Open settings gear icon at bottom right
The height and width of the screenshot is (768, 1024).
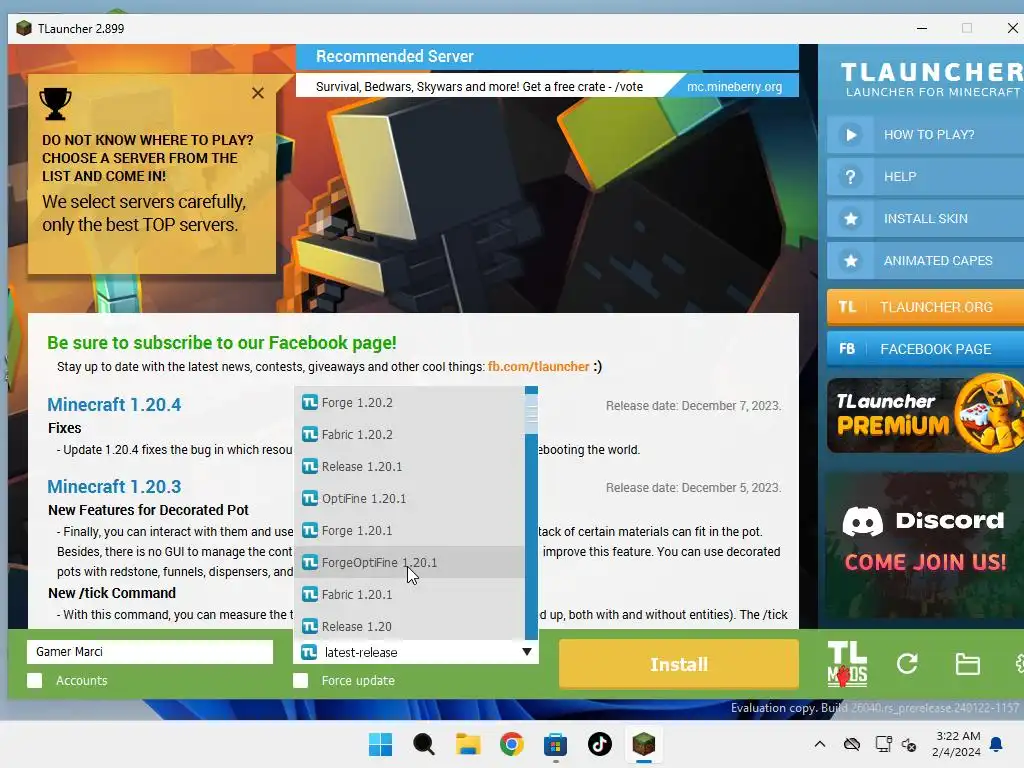click(x=1019, y=664)
